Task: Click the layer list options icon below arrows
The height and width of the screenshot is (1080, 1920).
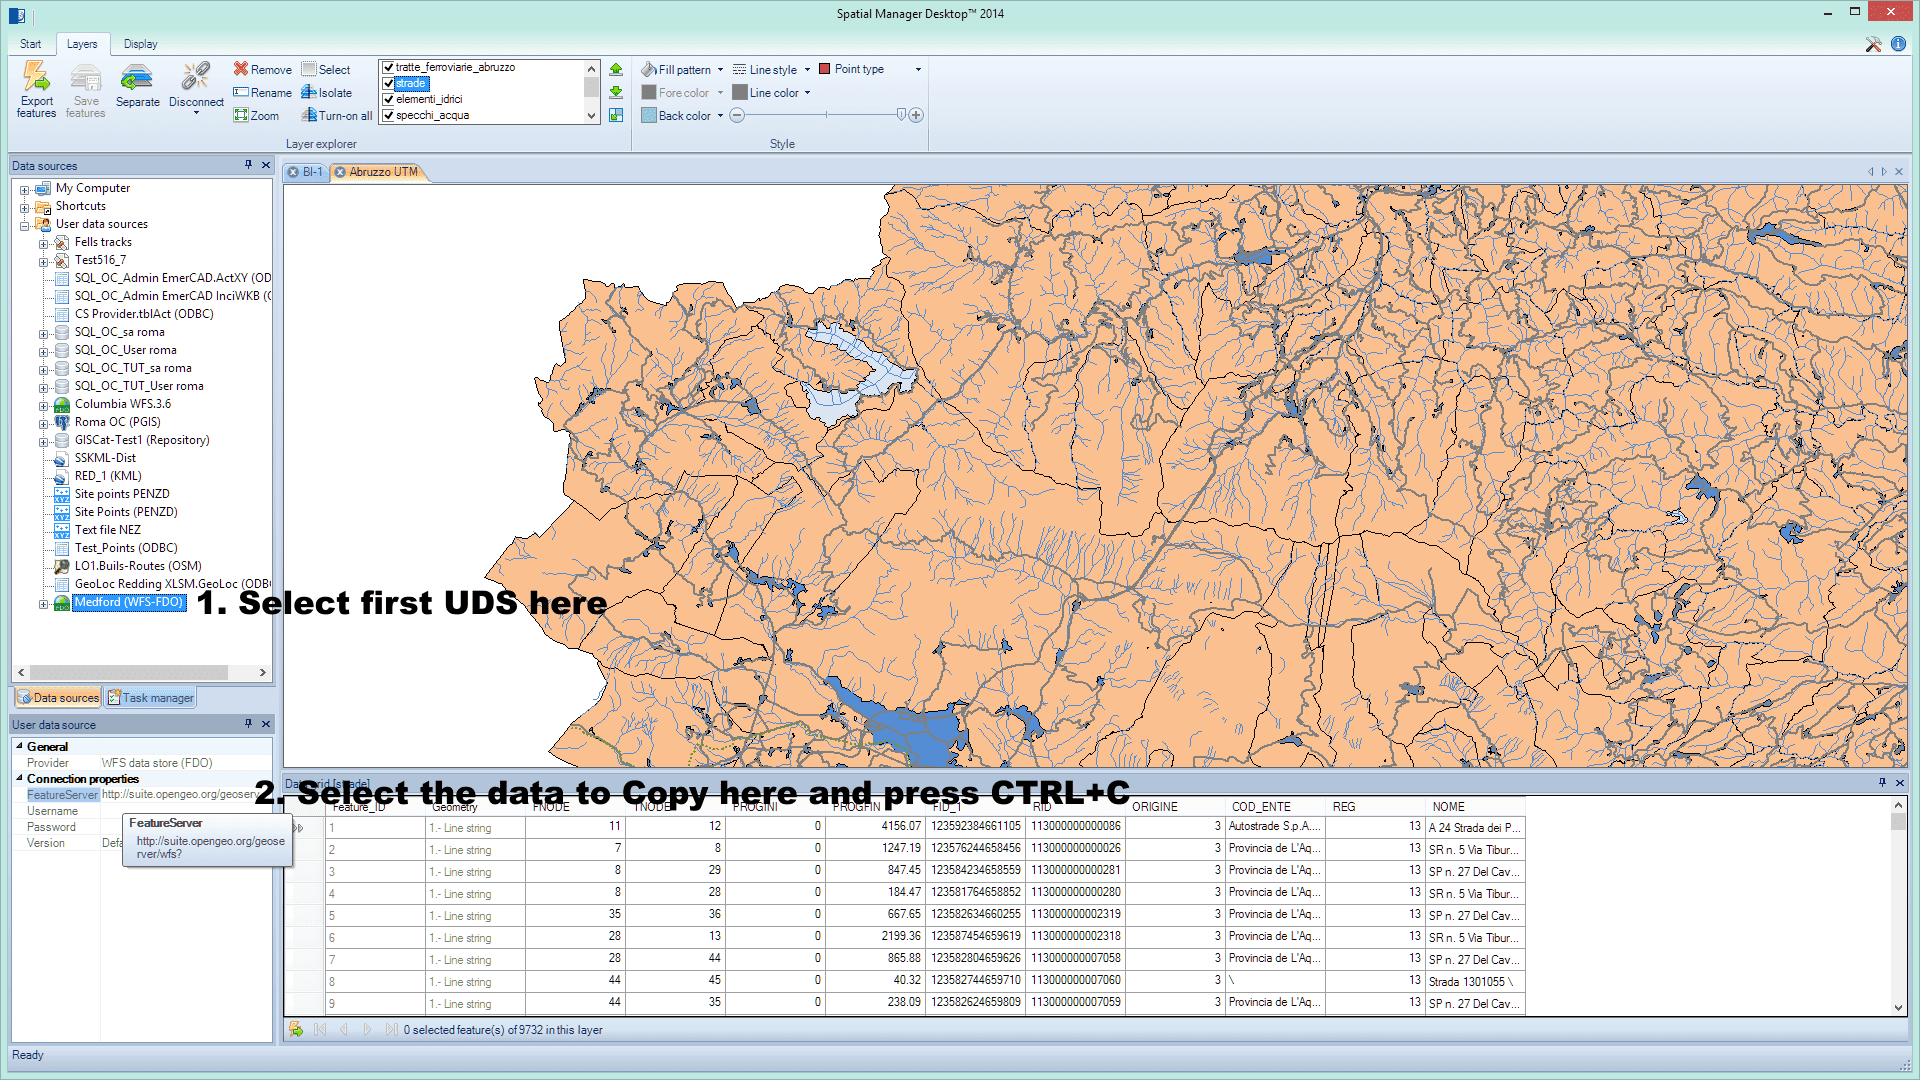Action: (x=616, y=115)
